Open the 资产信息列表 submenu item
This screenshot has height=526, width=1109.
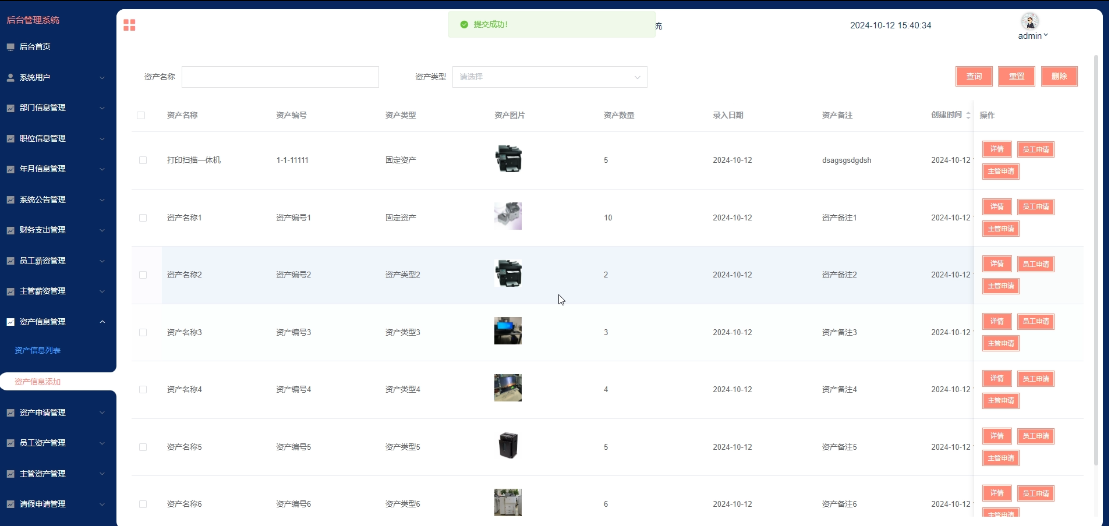(x=37, y=351)
